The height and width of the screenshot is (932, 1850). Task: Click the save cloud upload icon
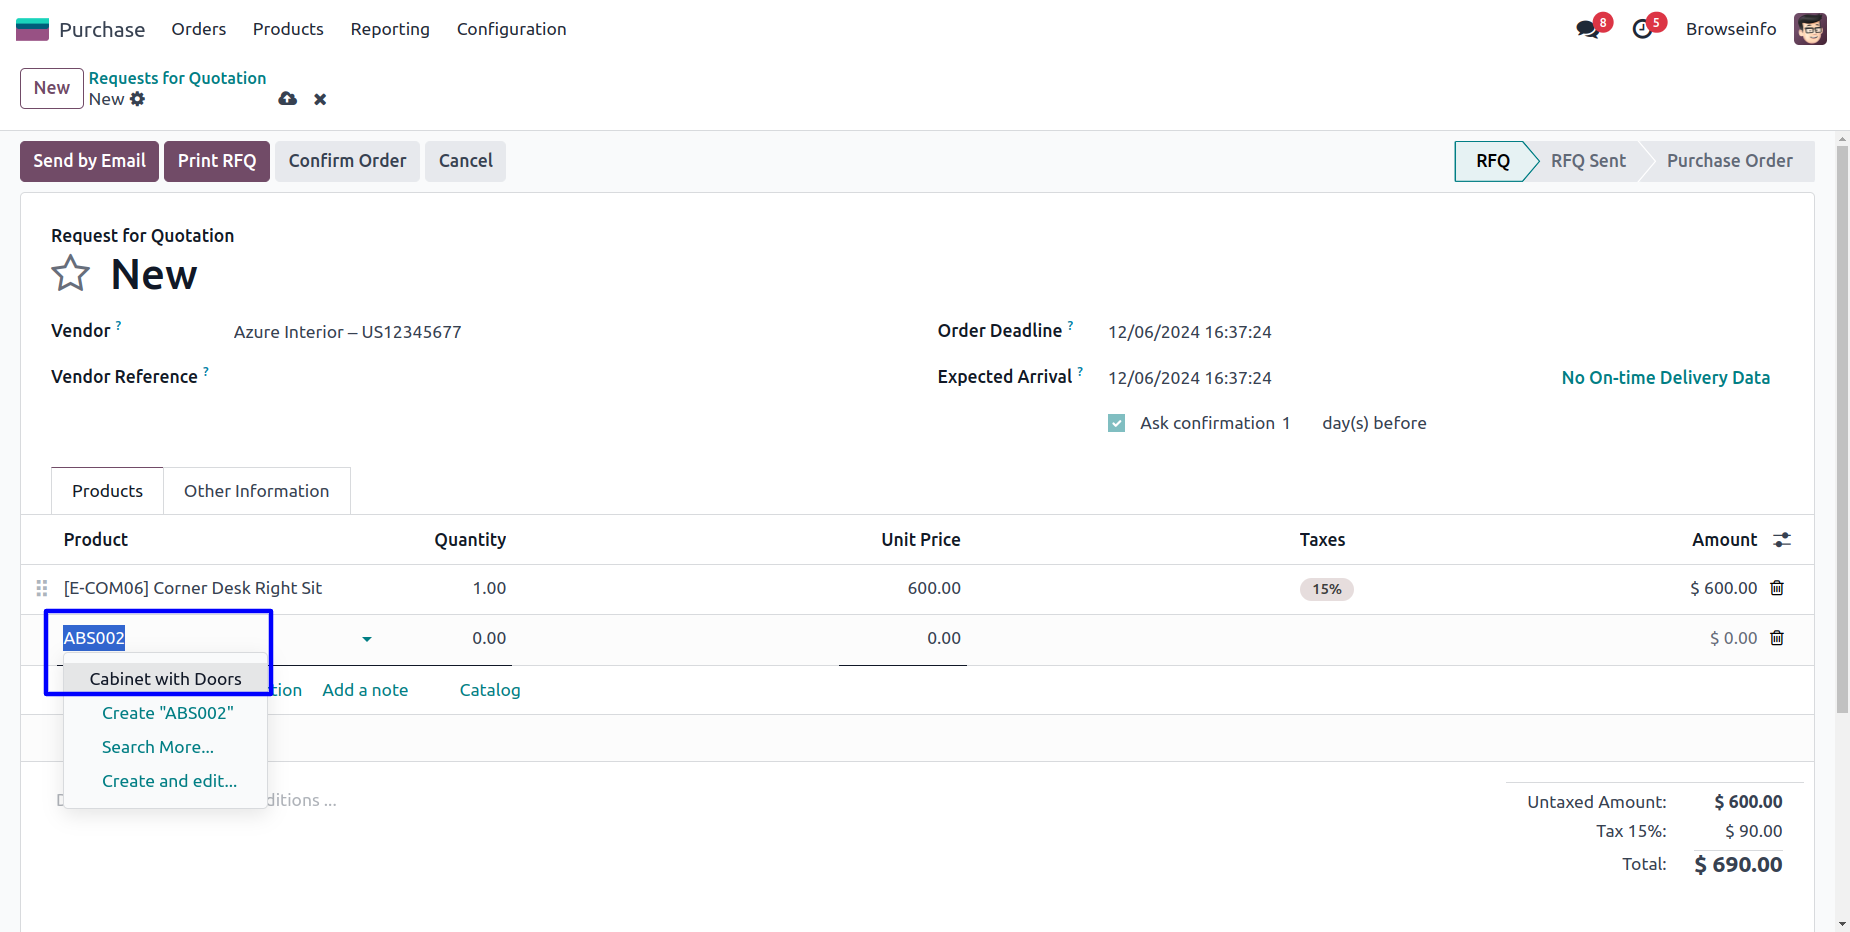(x=288, y=99)
